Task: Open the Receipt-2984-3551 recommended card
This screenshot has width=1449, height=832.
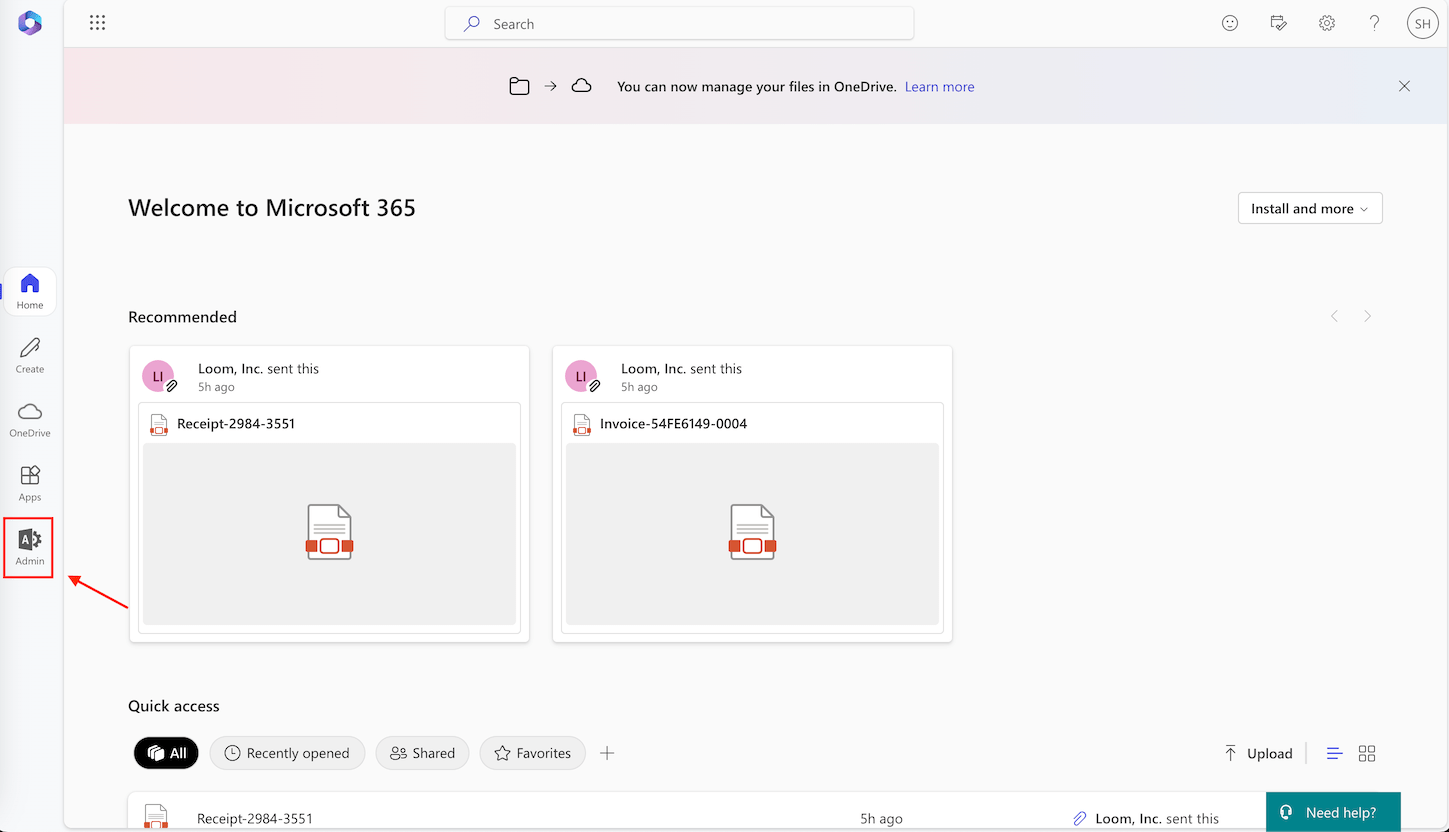Action: pos(329,494)
